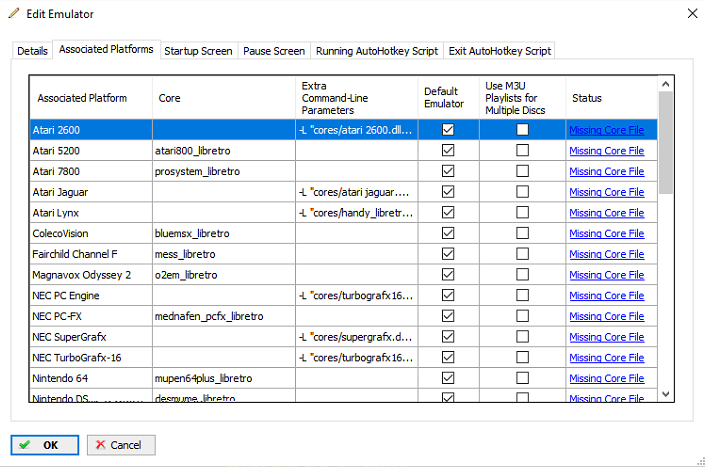Click Missing Core File for Atari Lynx

[607, 213]
